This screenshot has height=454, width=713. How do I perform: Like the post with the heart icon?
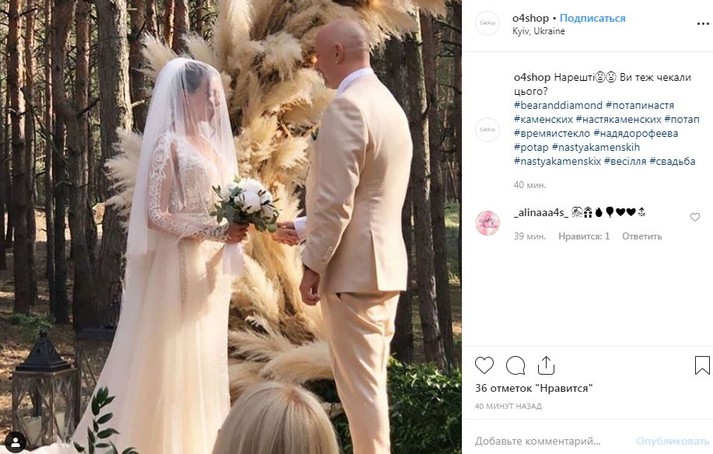tap(484, 365)
